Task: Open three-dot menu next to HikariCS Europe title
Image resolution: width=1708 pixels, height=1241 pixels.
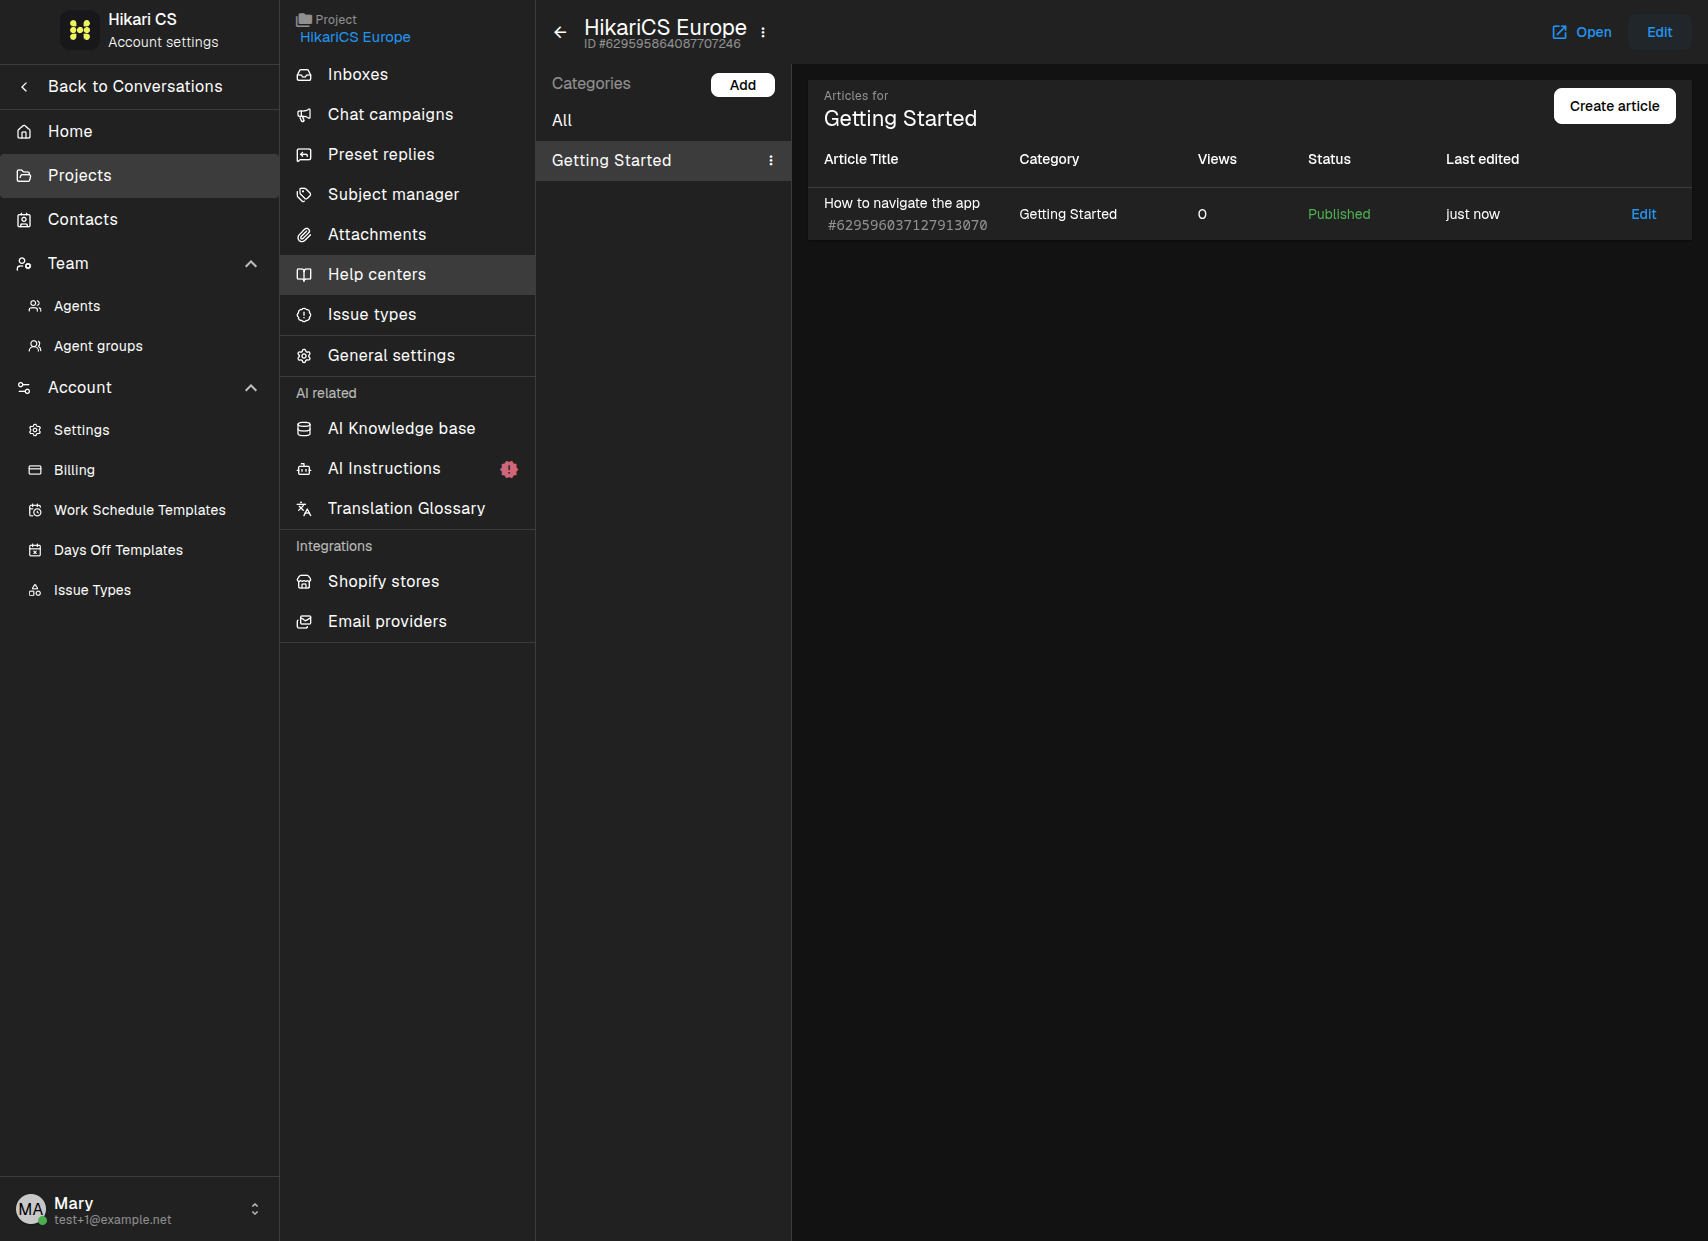Action: (x=763, y=32)
